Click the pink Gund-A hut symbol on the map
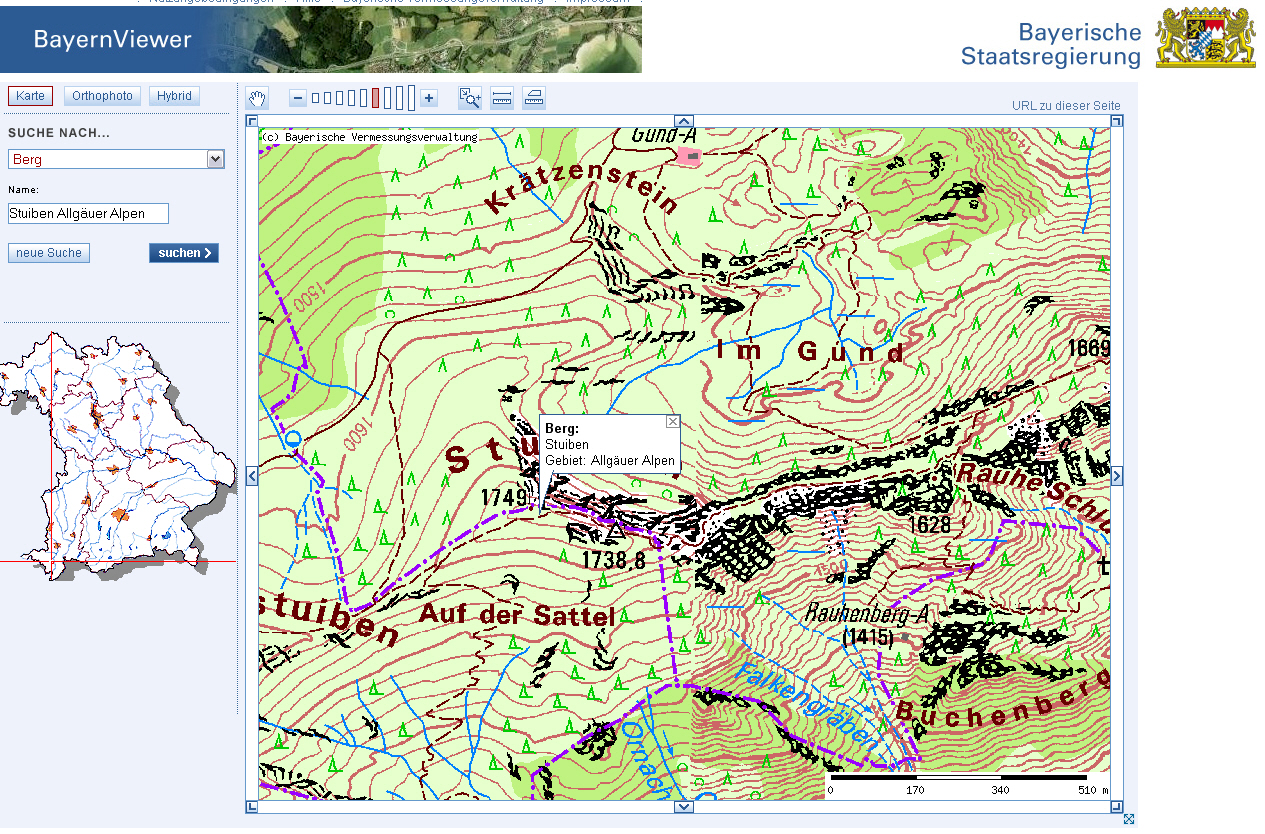 click(x=689, y=156)
